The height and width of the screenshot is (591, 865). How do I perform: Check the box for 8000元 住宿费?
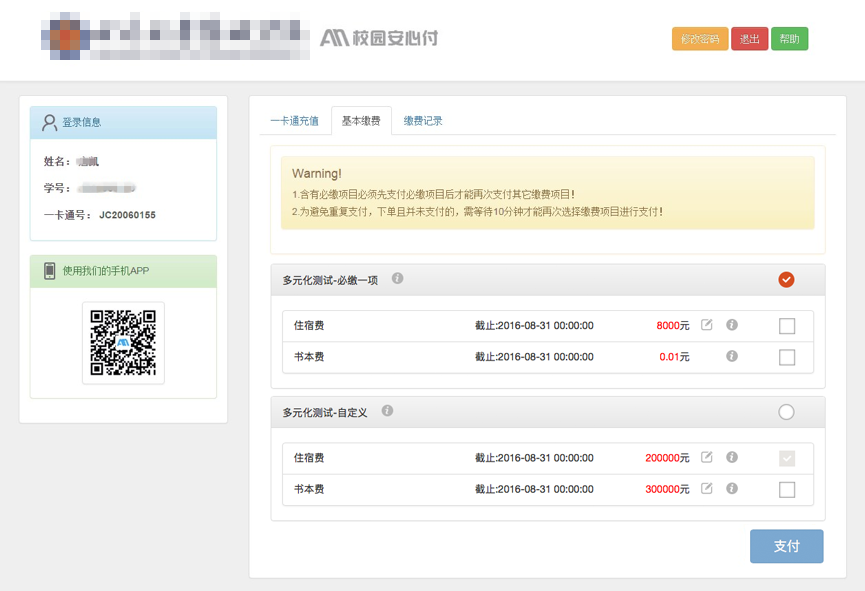787,326
